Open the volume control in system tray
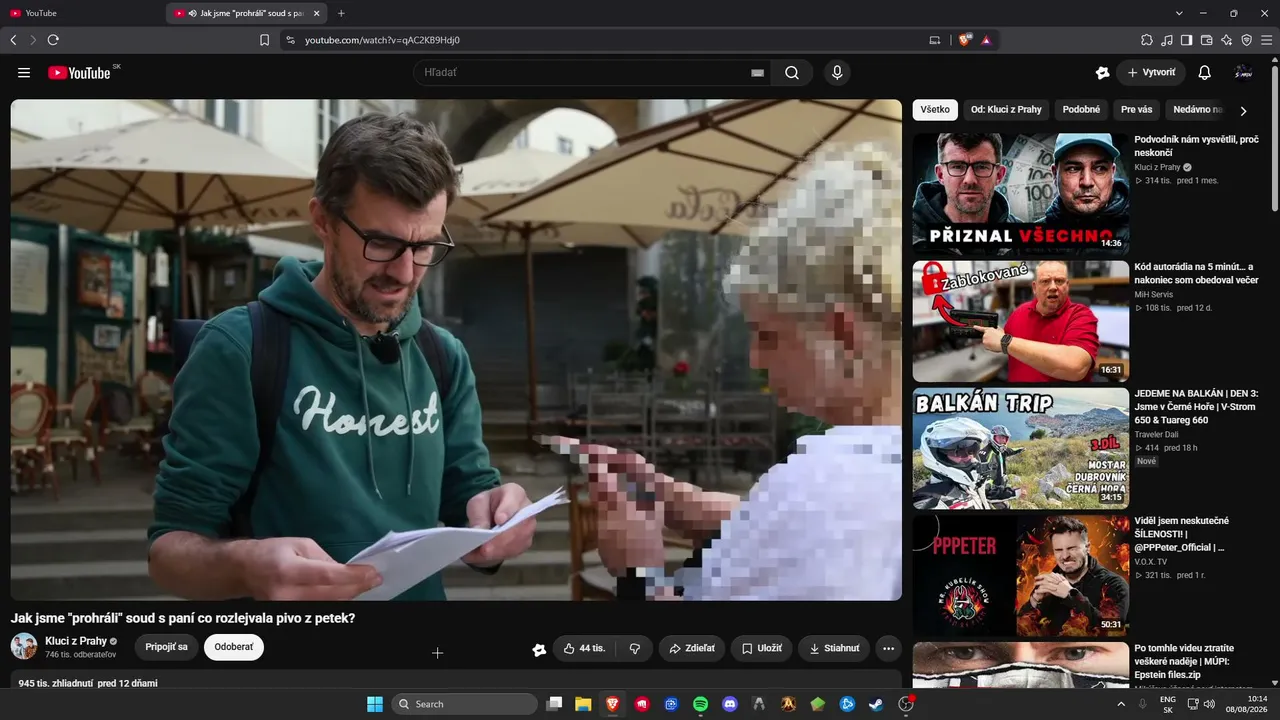The width and height of the screenshot is (1280, 720). tap(1209, 704)
